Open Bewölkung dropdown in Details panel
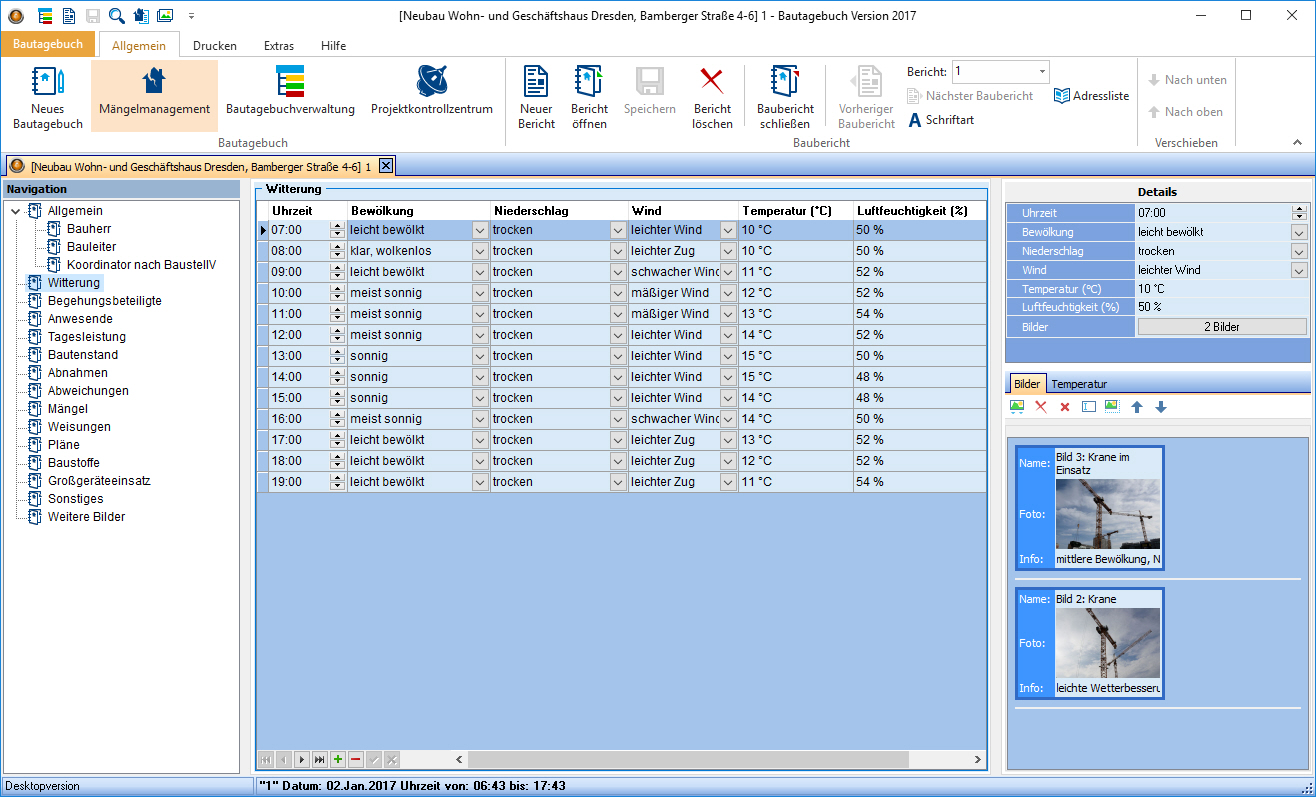This screenshot has width=1316, height=797. click(x=1299, y=232)
